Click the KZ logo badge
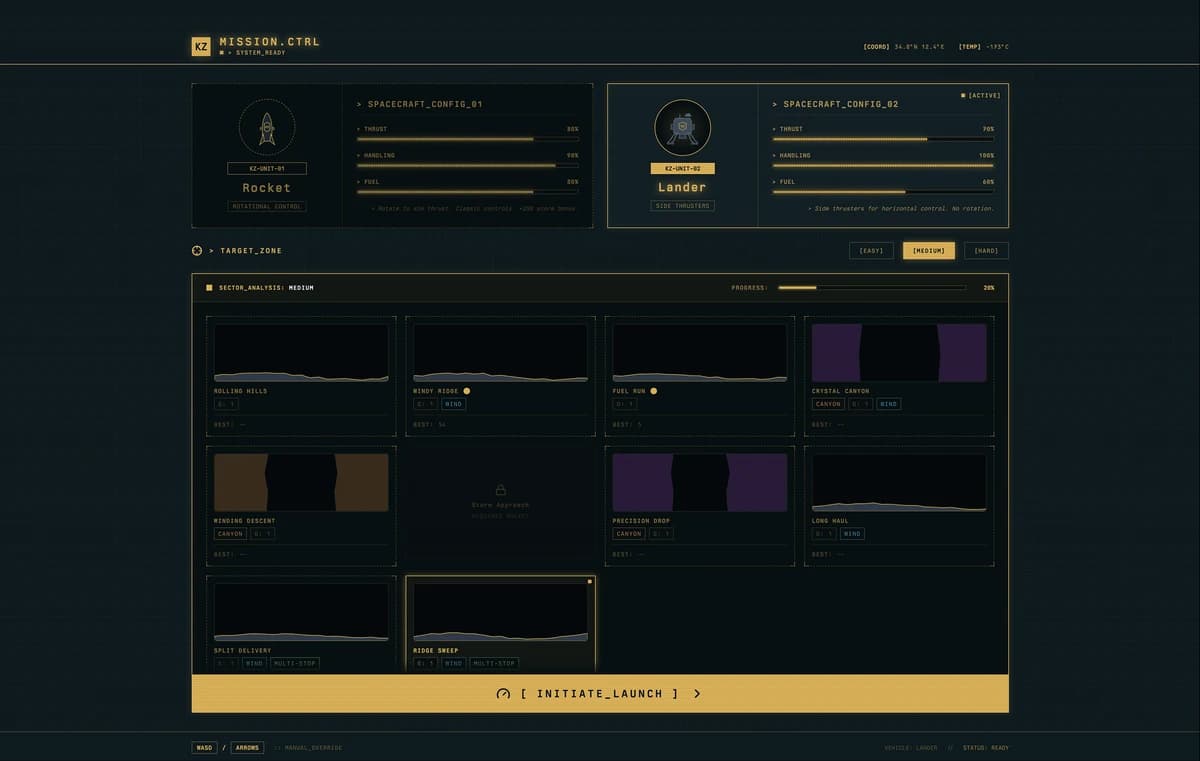 point(201,46)
